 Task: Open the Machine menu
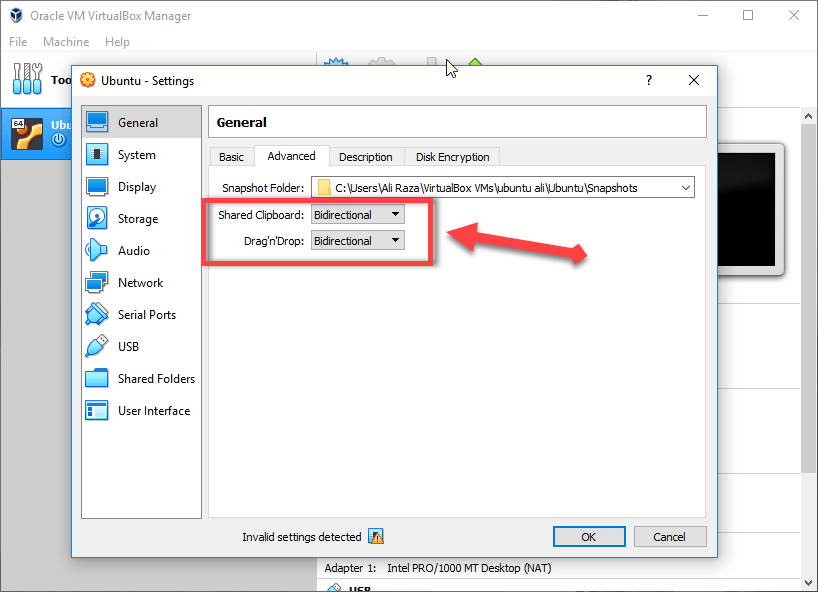(66, 42)
